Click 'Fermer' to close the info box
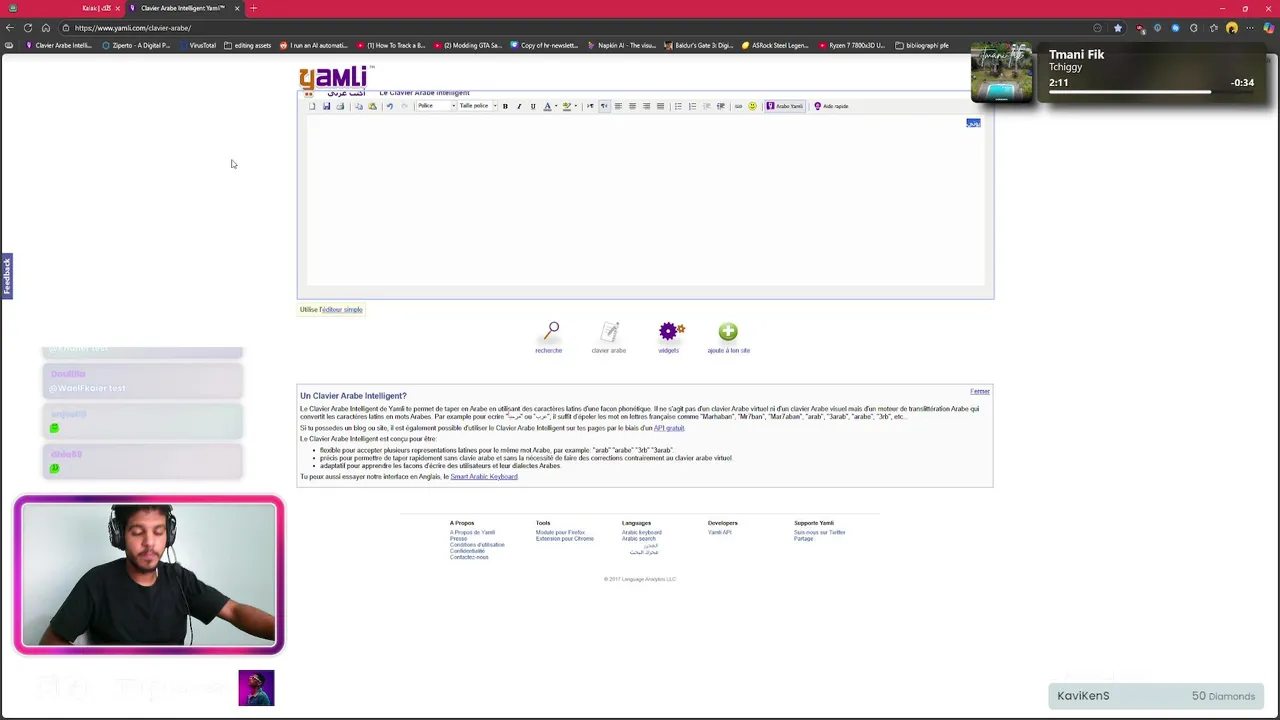The width and height of the screenshot is (1280, 720). click(980, 392)
